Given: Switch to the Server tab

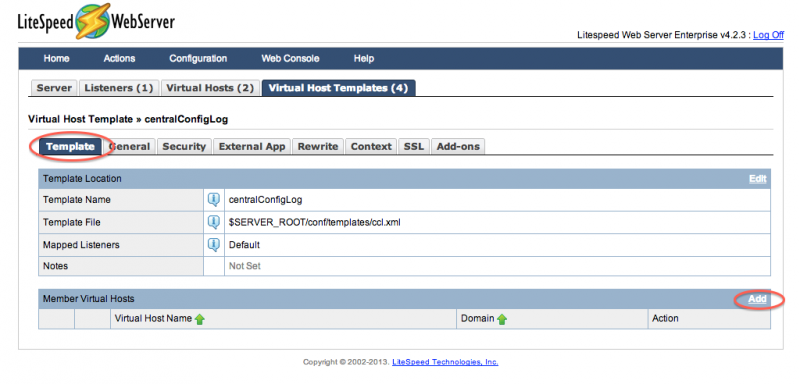Looking at the screenshot, I should coord(54,88).
